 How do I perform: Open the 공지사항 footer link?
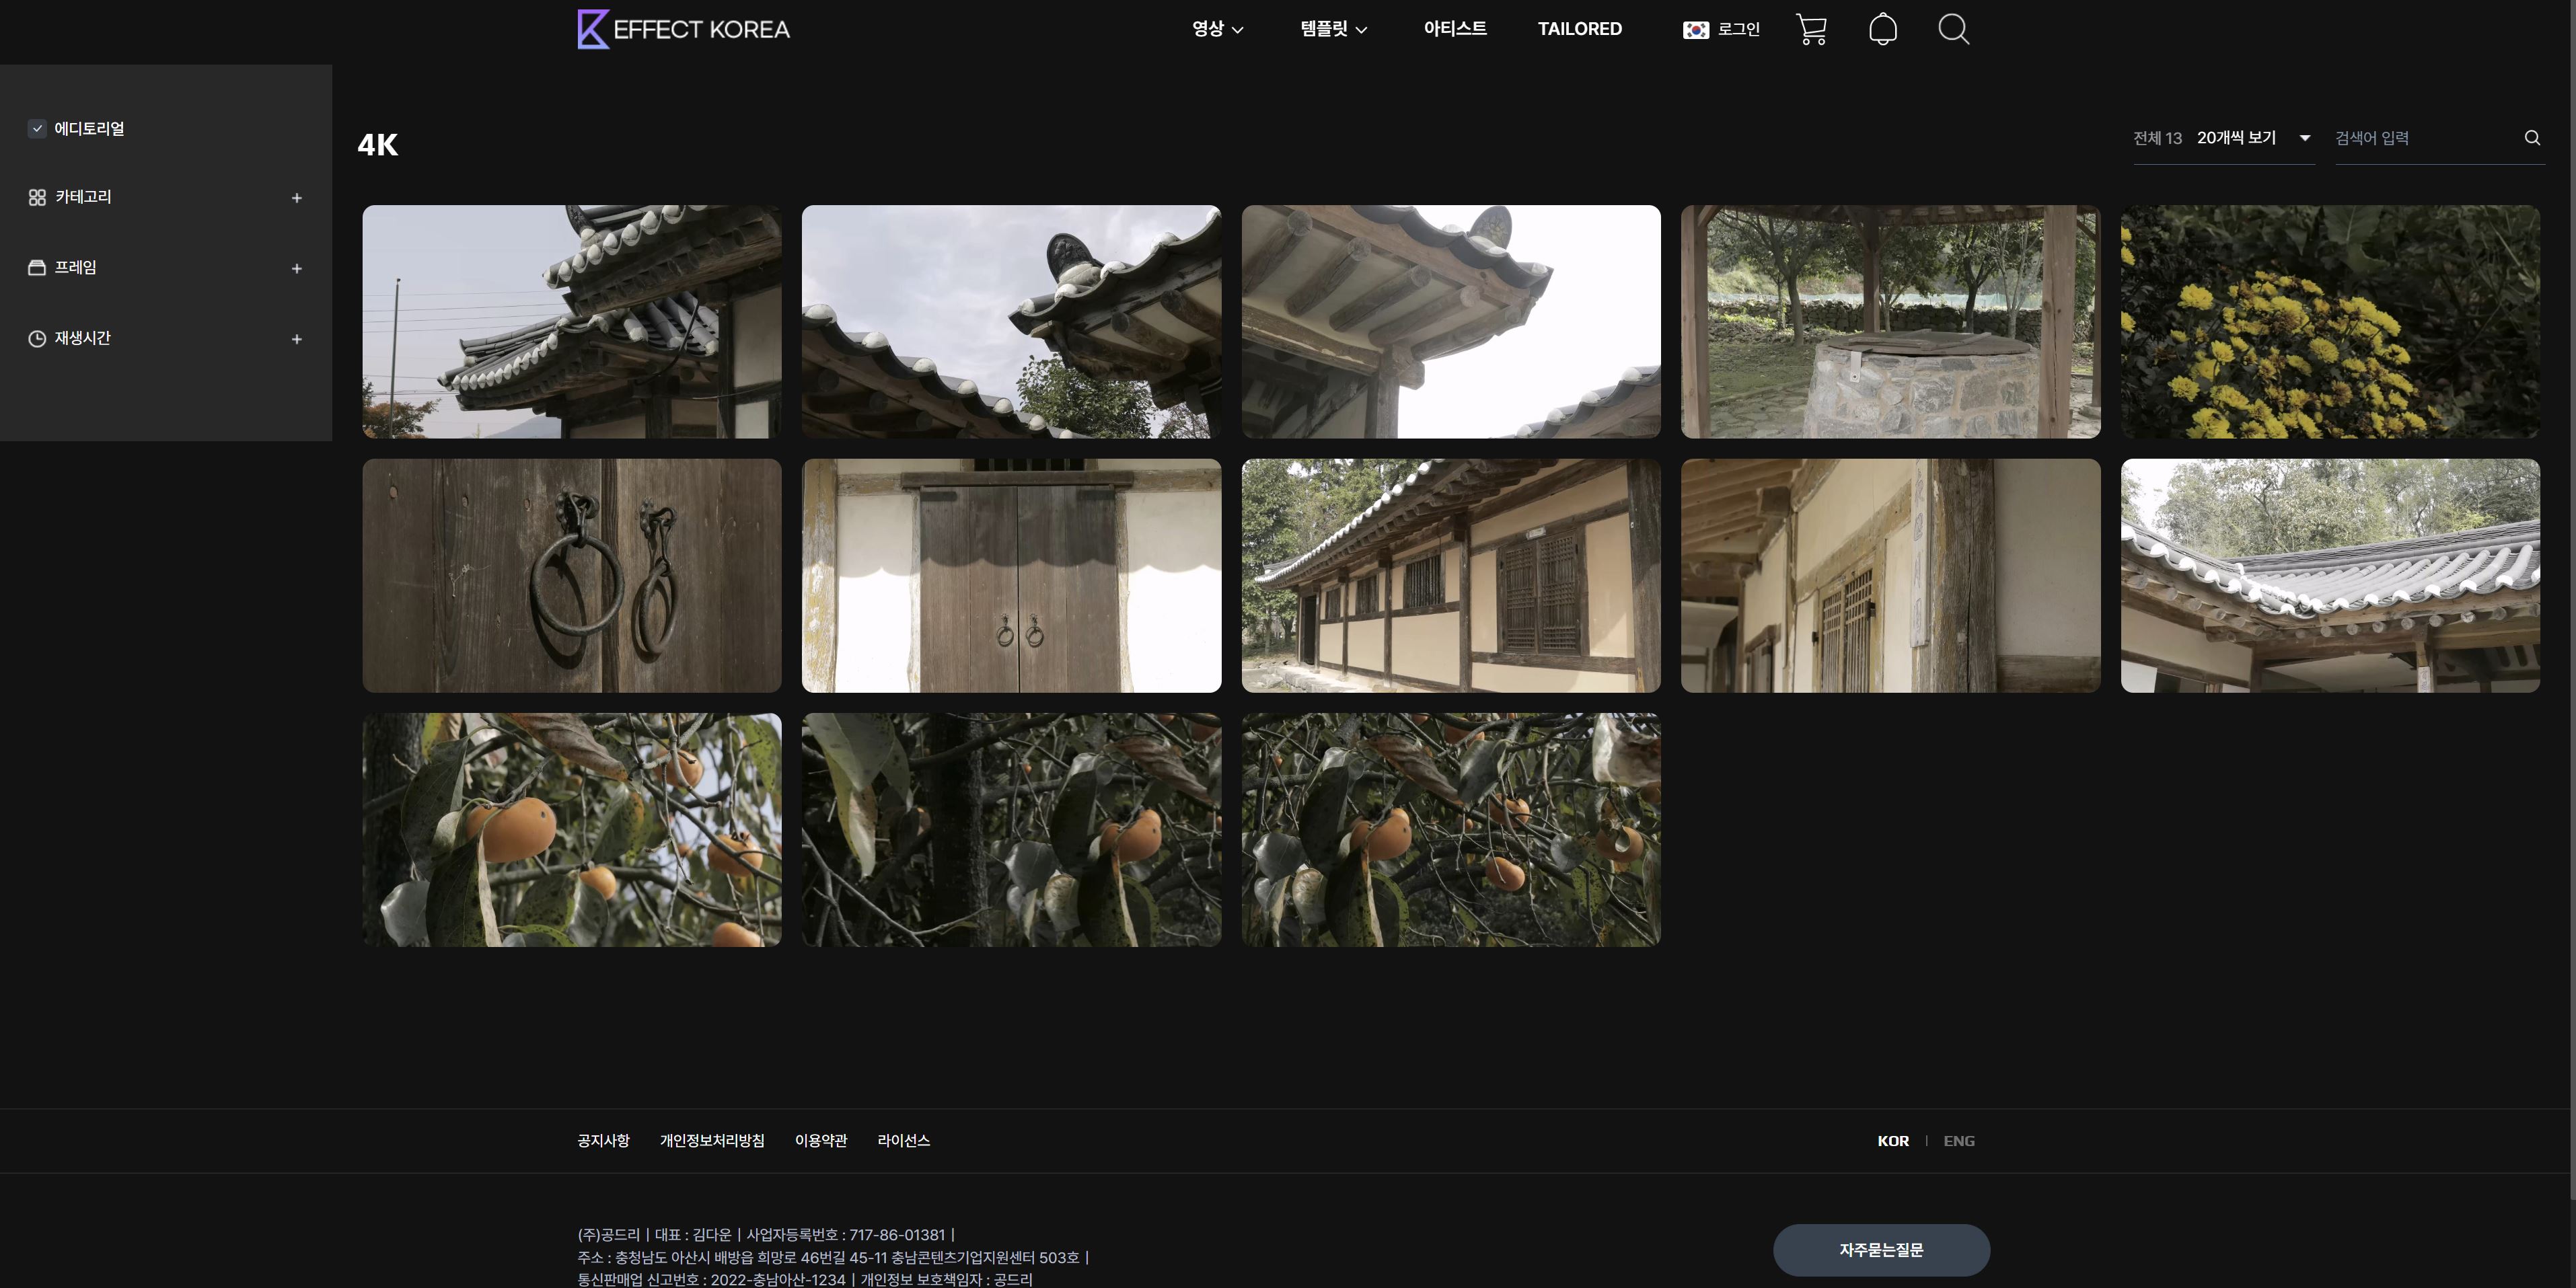point(603,1141)
